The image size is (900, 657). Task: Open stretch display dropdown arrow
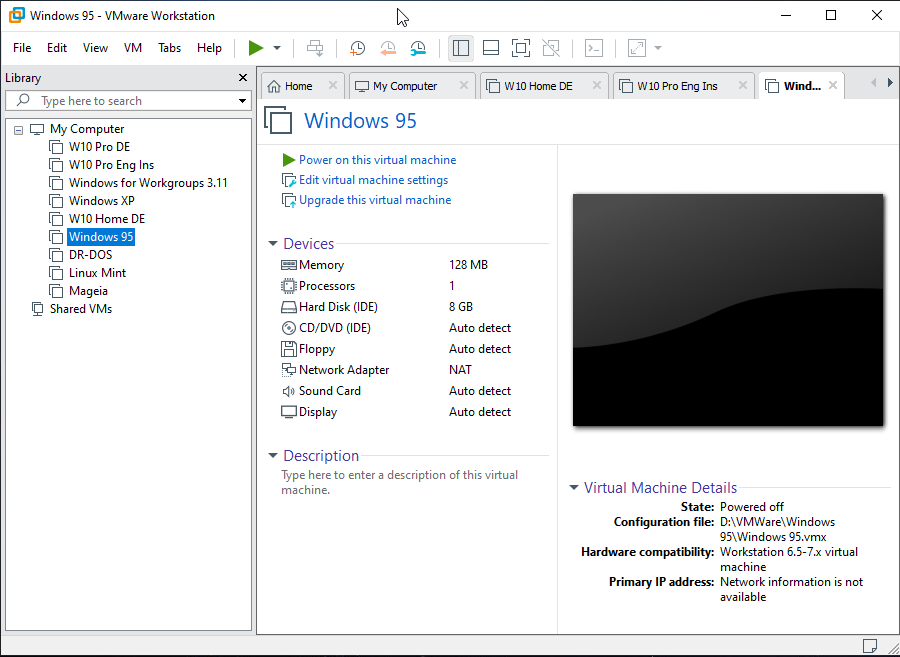[658, 48]
